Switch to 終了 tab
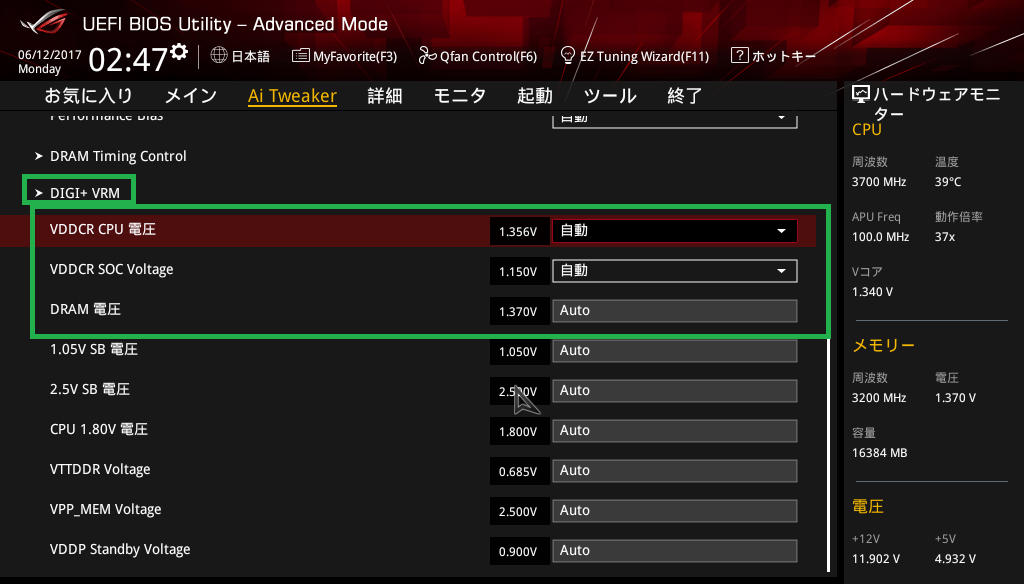 (685, 96)
